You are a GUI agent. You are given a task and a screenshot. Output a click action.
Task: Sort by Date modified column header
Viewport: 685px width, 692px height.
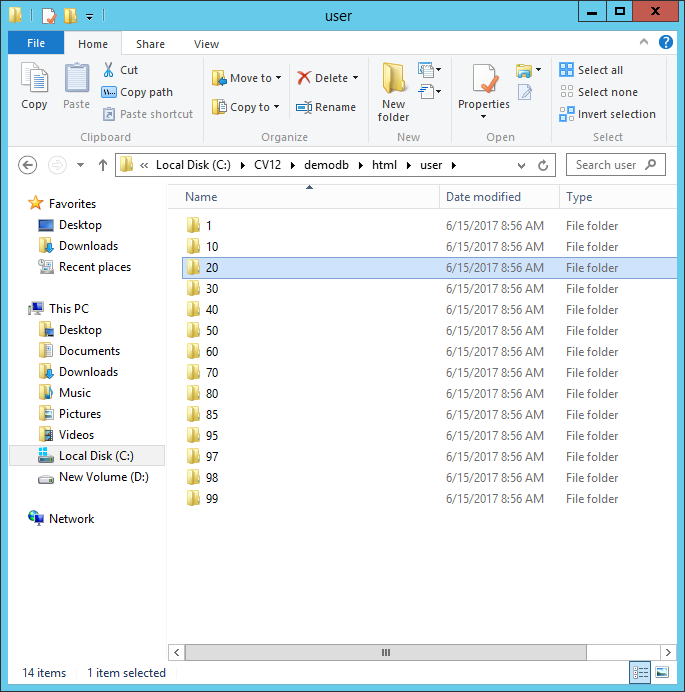[x=499, y=197]
